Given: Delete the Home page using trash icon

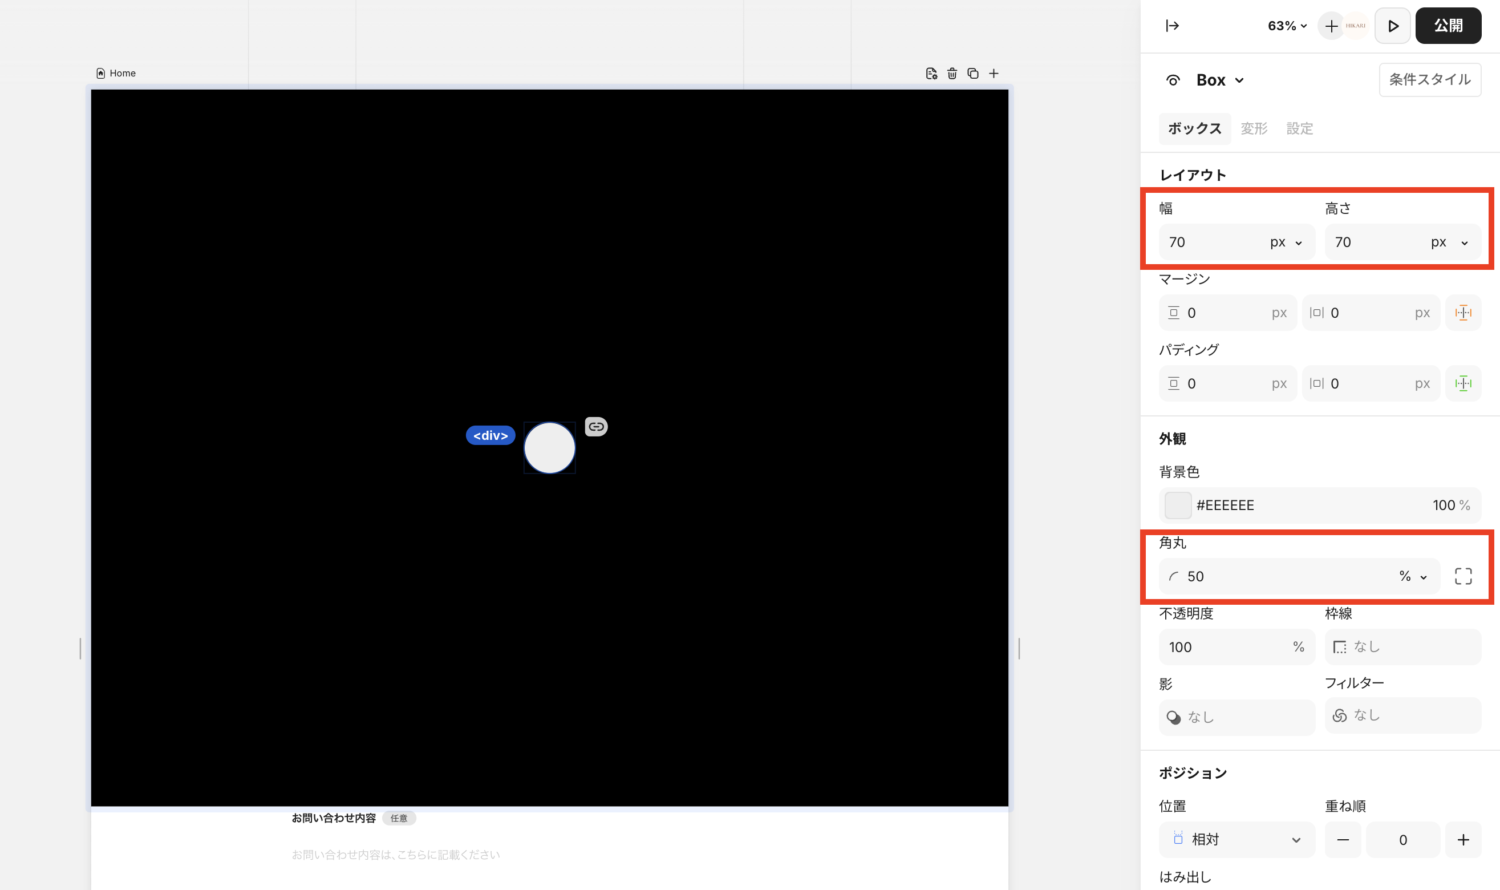Looking at the screenshot, I should pyautogui.click(x=952, y=73).
